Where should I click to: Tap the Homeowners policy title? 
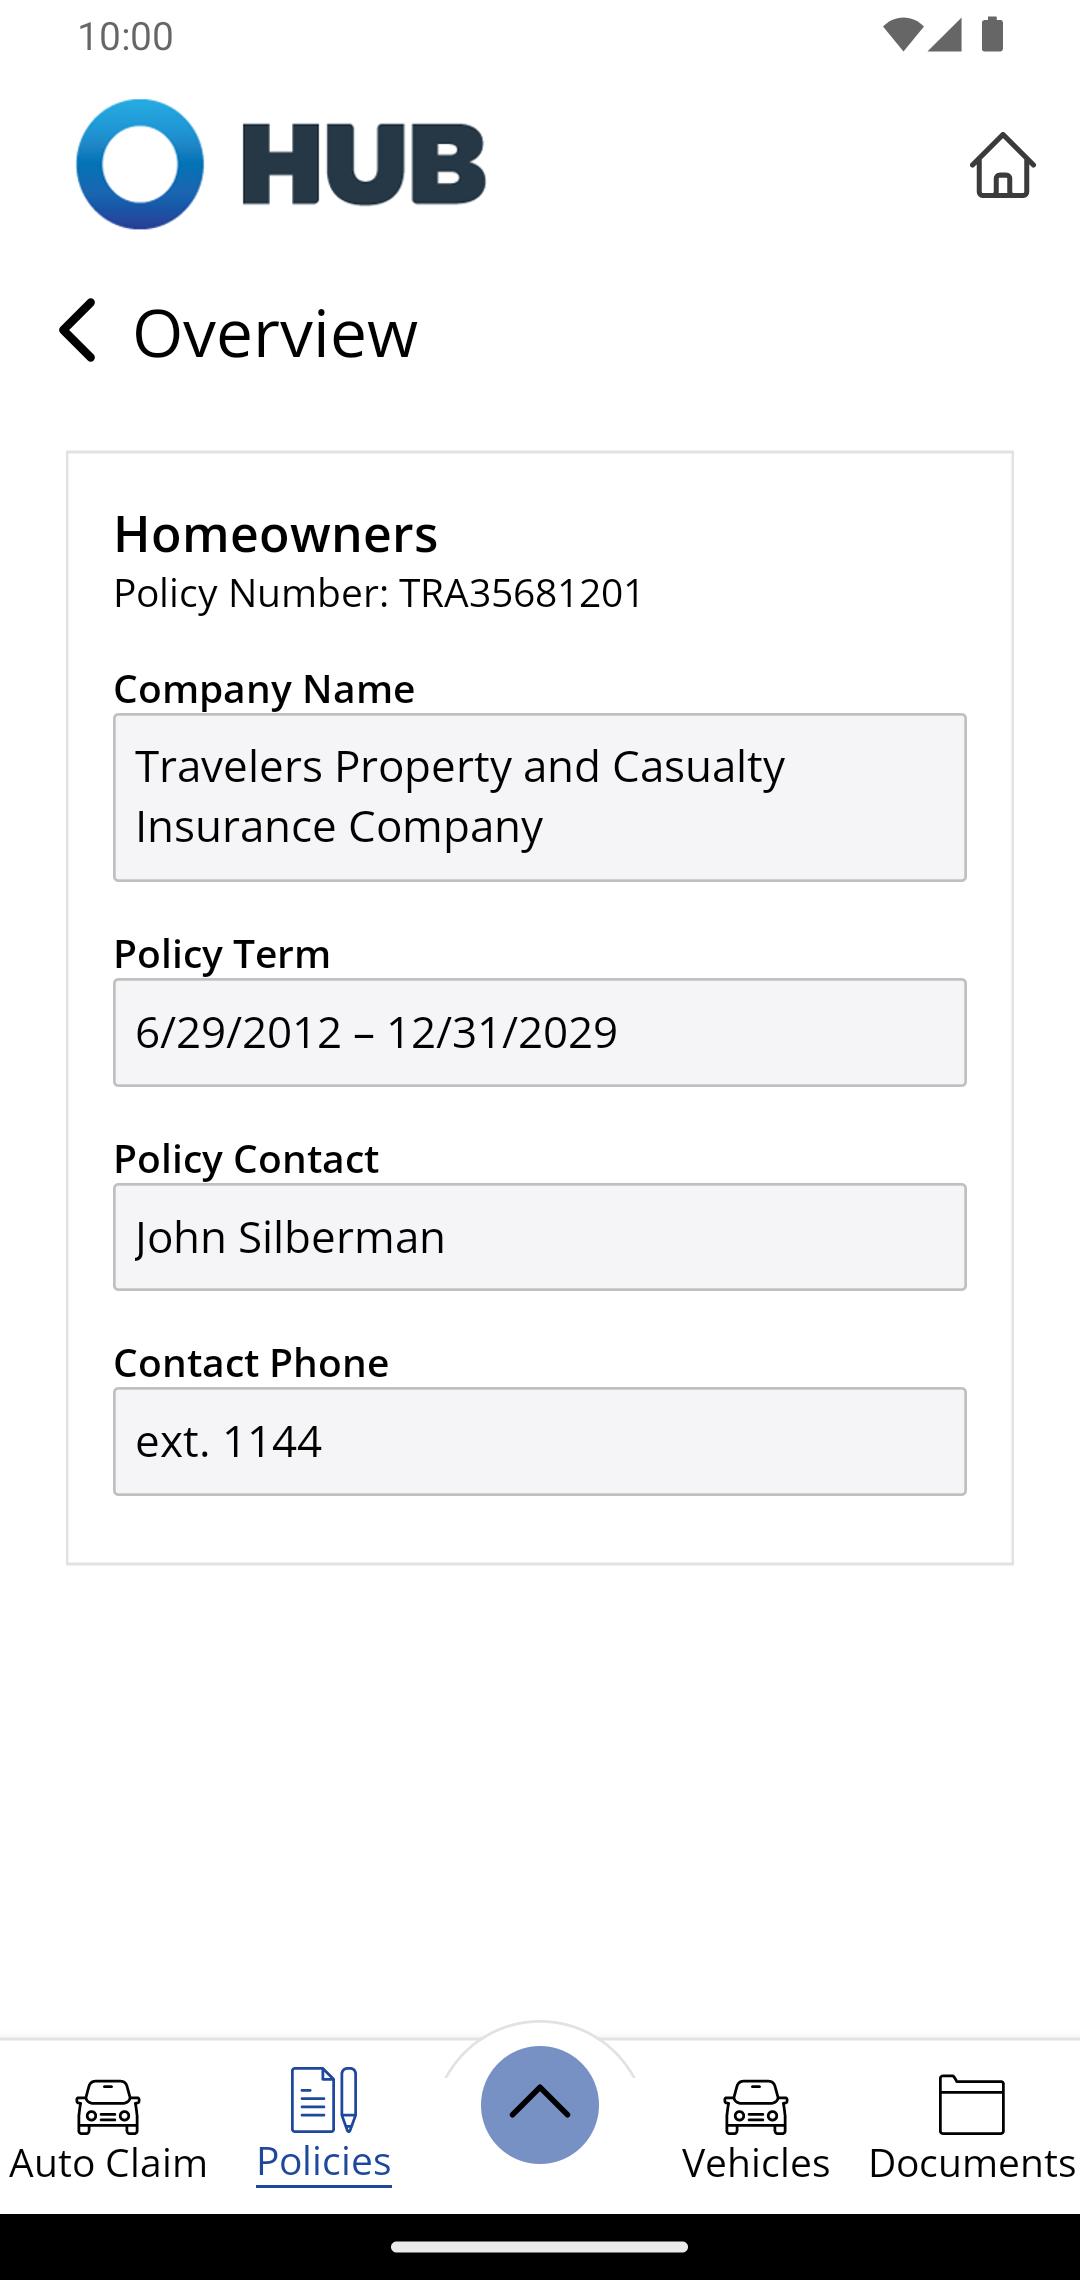[x=276, y=534]
